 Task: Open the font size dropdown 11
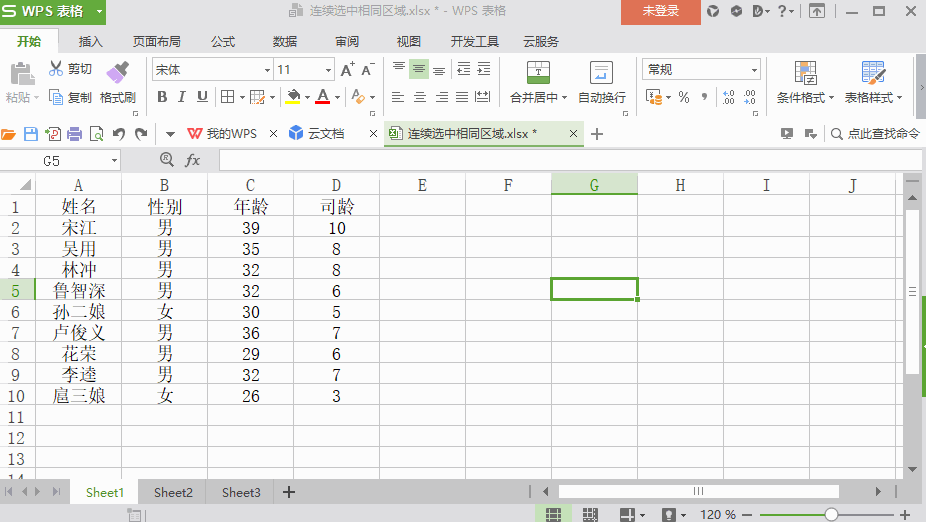[x=328, y=70]
